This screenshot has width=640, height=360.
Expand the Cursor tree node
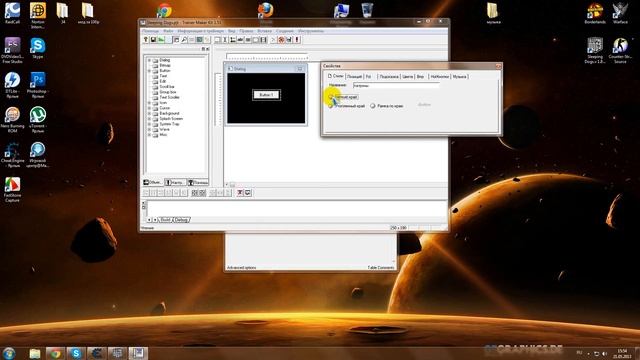(149, 108)
